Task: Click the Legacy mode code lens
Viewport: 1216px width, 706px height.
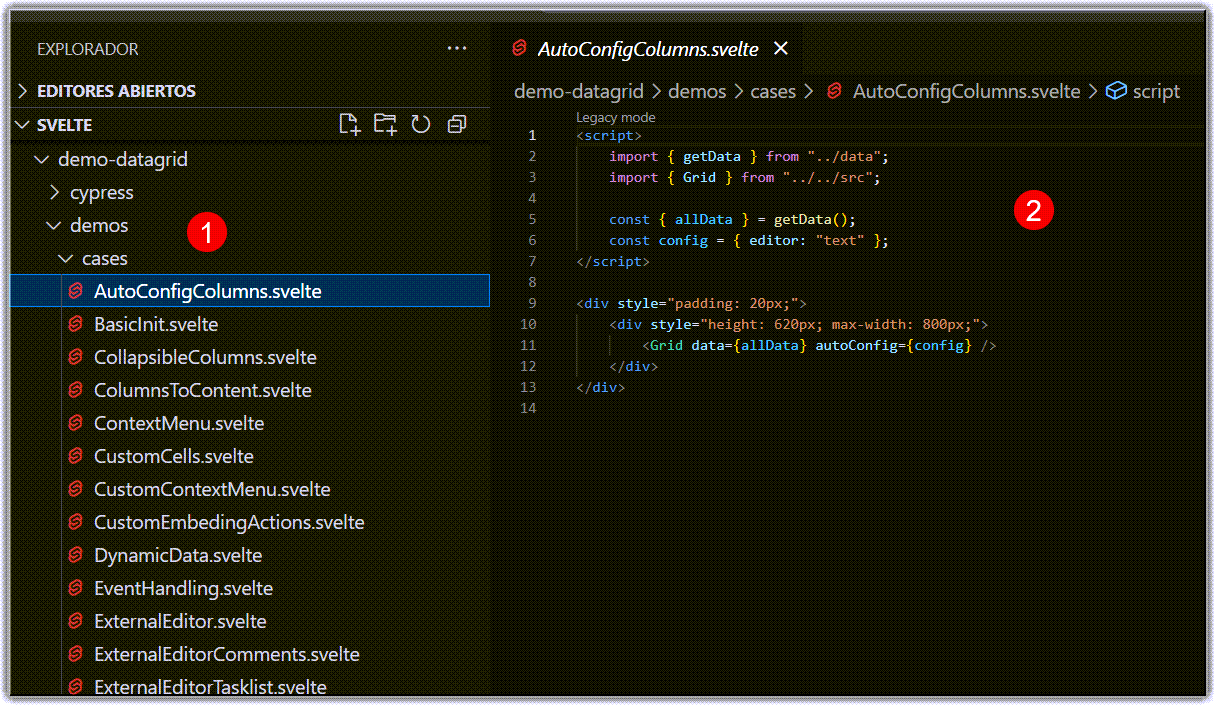Action: (615, 117)
